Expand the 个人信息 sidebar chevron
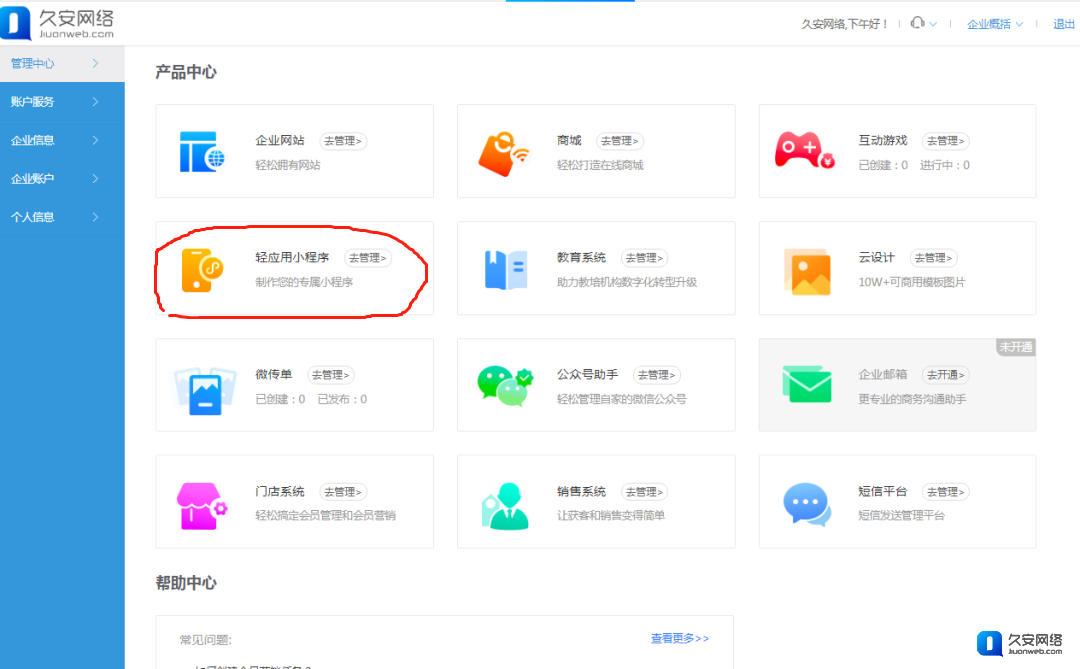This screenshot has height=669, width=1080. point(95,217)
